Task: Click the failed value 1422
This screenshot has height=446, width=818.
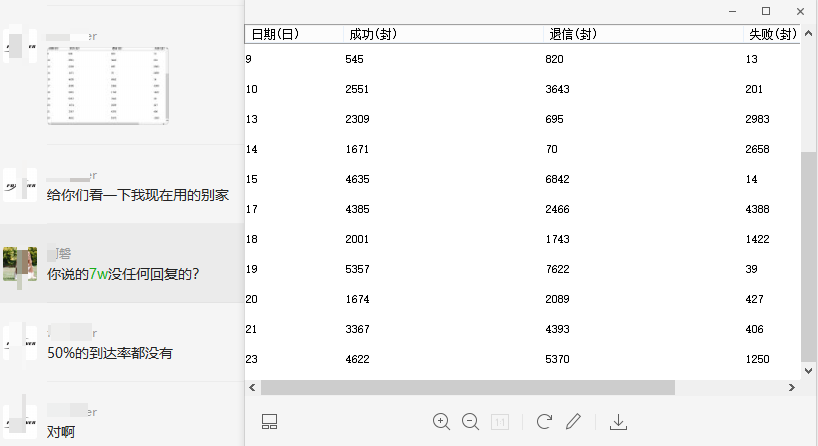Action: tap(757, 239)
